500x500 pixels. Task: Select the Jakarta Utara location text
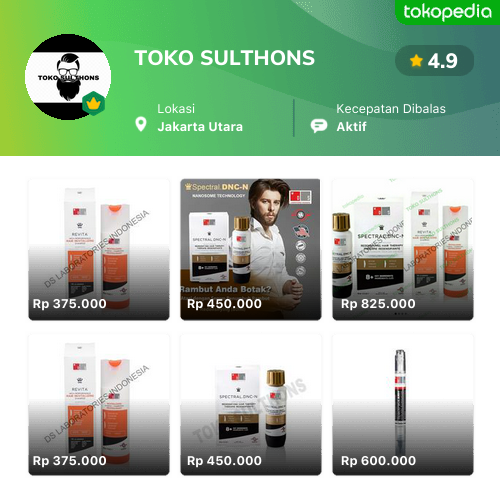(200, 127)
